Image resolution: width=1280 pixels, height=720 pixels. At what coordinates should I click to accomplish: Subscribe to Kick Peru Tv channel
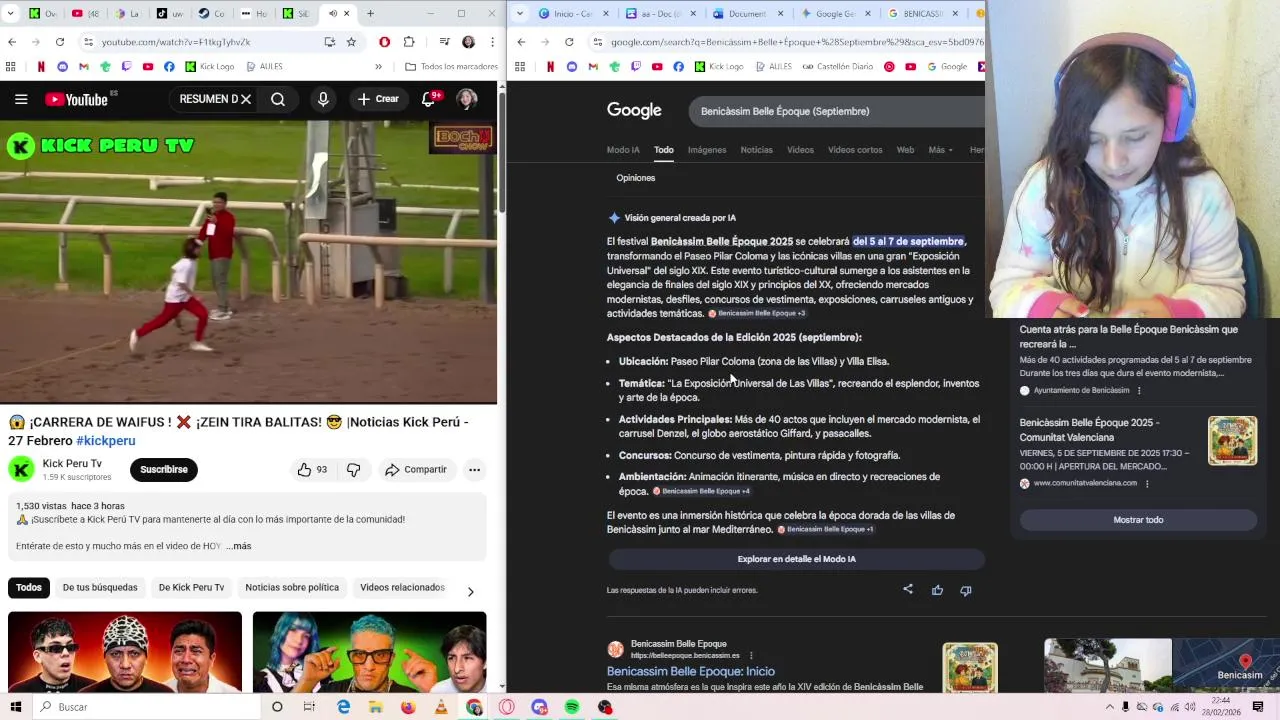click(164, 469)
